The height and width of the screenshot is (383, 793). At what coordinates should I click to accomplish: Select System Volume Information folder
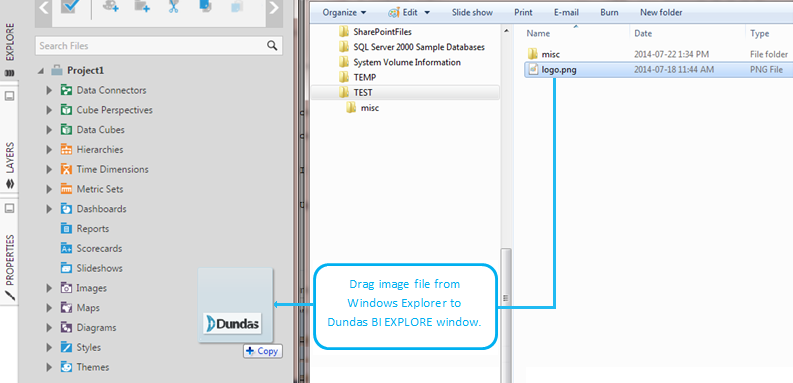coord(400,62)
